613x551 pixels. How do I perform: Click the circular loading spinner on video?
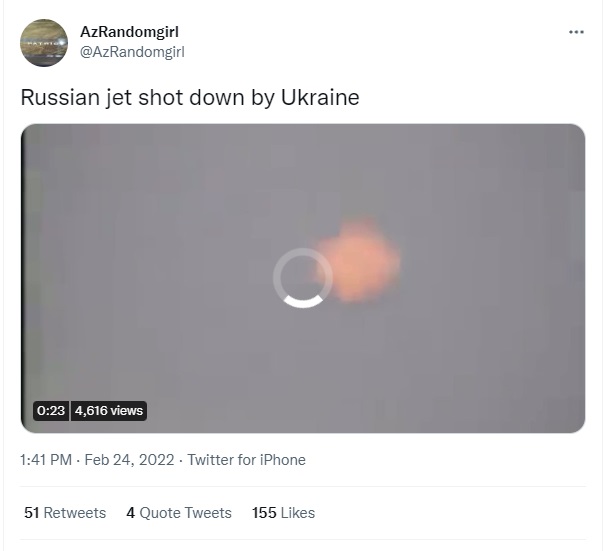tap(303, 278)
